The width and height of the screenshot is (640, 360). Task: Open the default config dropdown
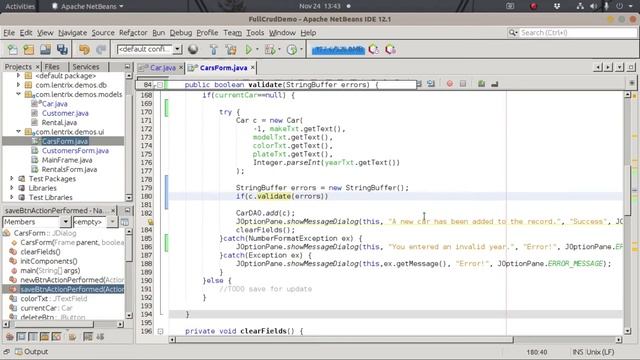pos(149,49)
